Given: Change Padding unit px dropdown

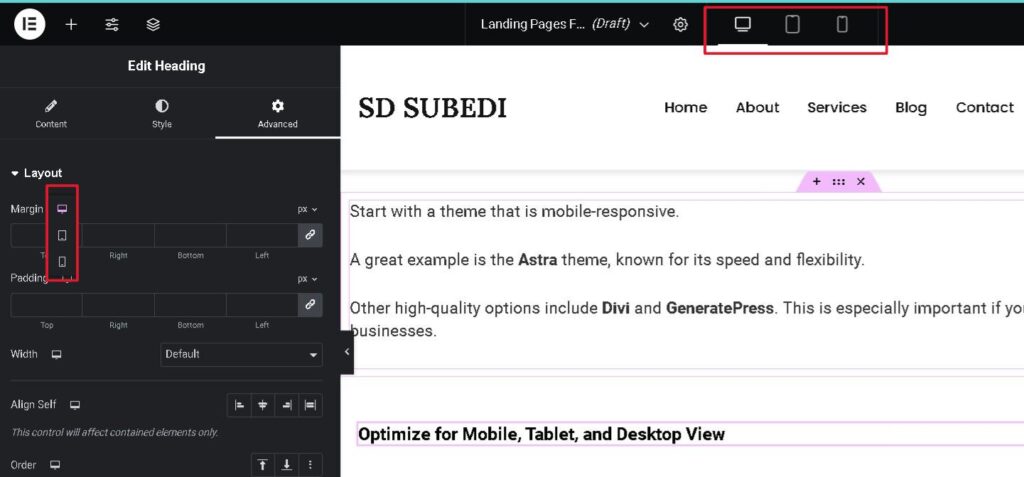Looking at the screenshot, I should click(x=308, y=279).
